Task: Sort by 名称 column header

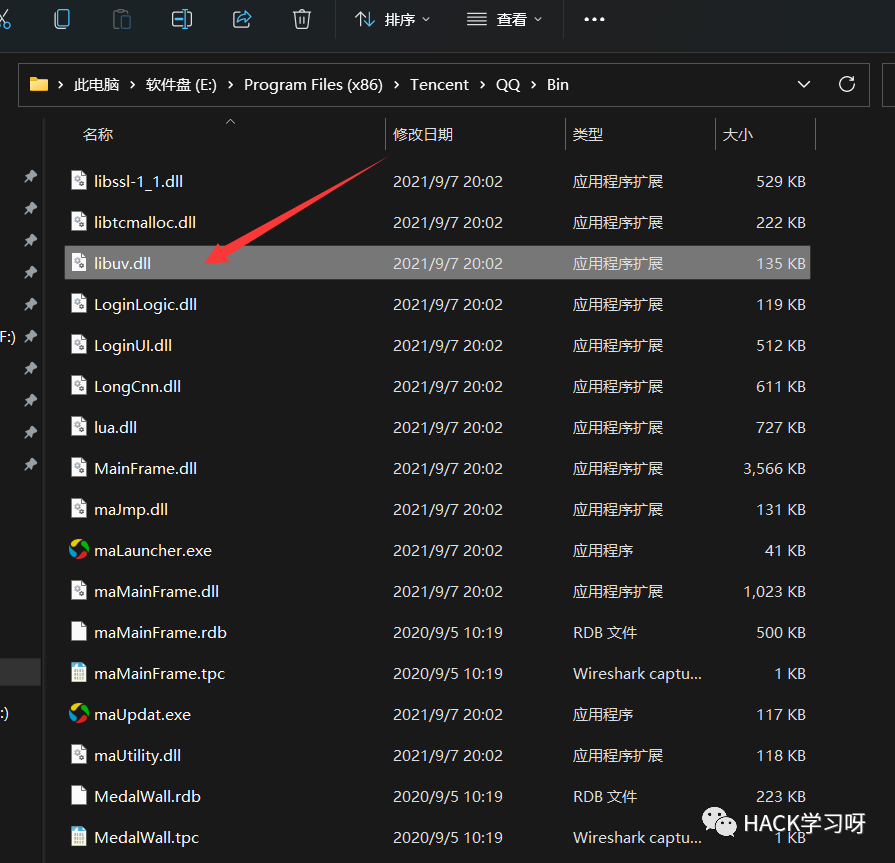Action: pyautogui.click(x=98, y=135)
